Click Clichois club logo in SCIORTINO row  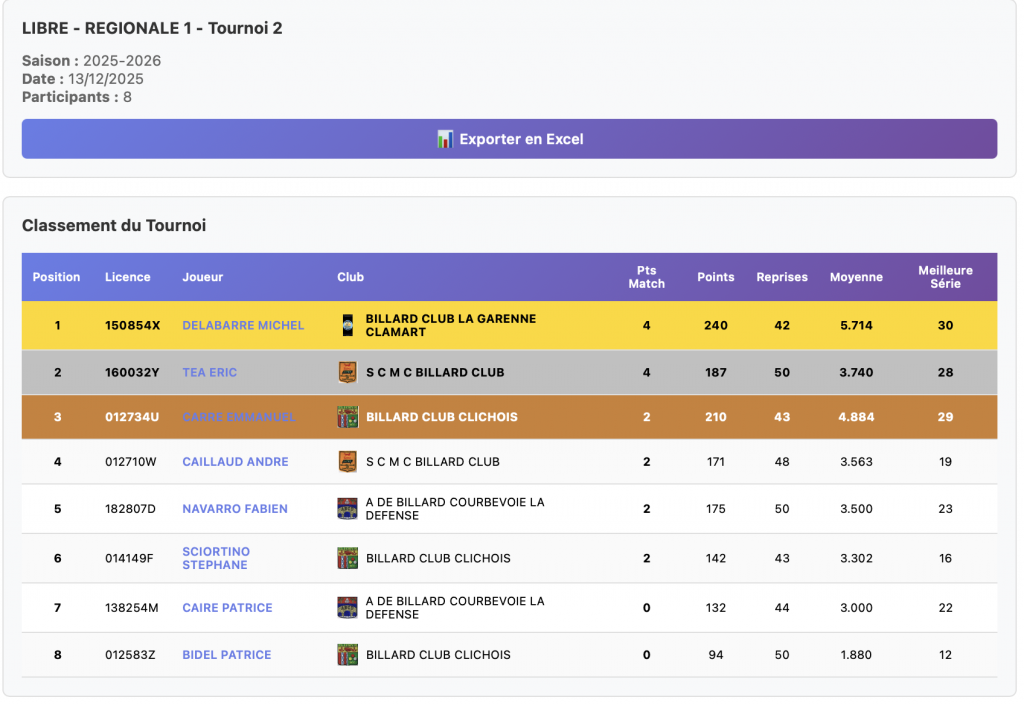click(347, 558)
